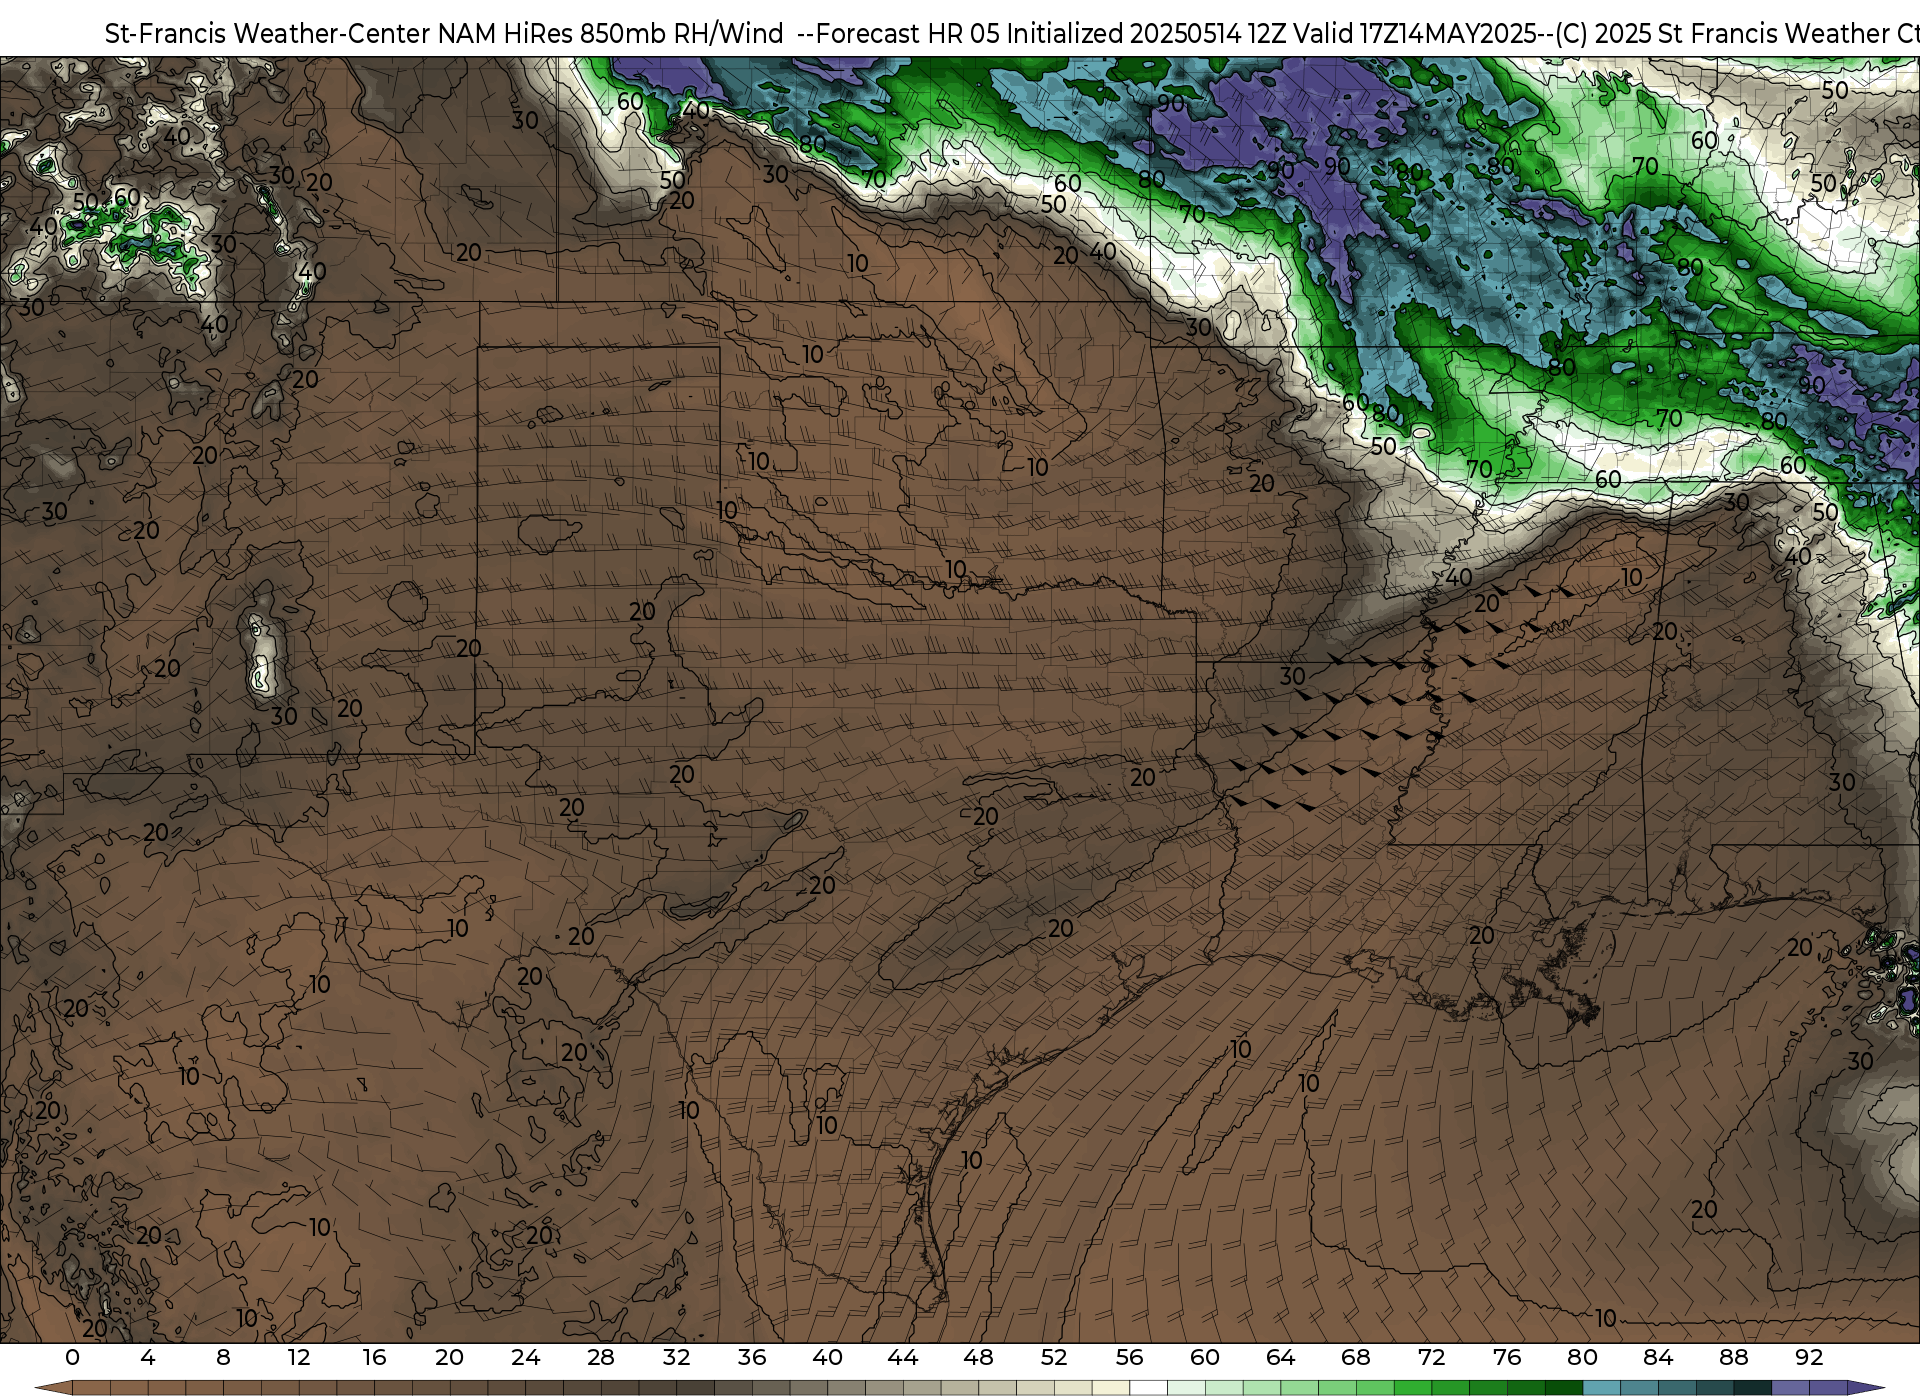Click the colorbar label '48'
This screenshot has height=1400, width=1920.
pos(978,1357)
